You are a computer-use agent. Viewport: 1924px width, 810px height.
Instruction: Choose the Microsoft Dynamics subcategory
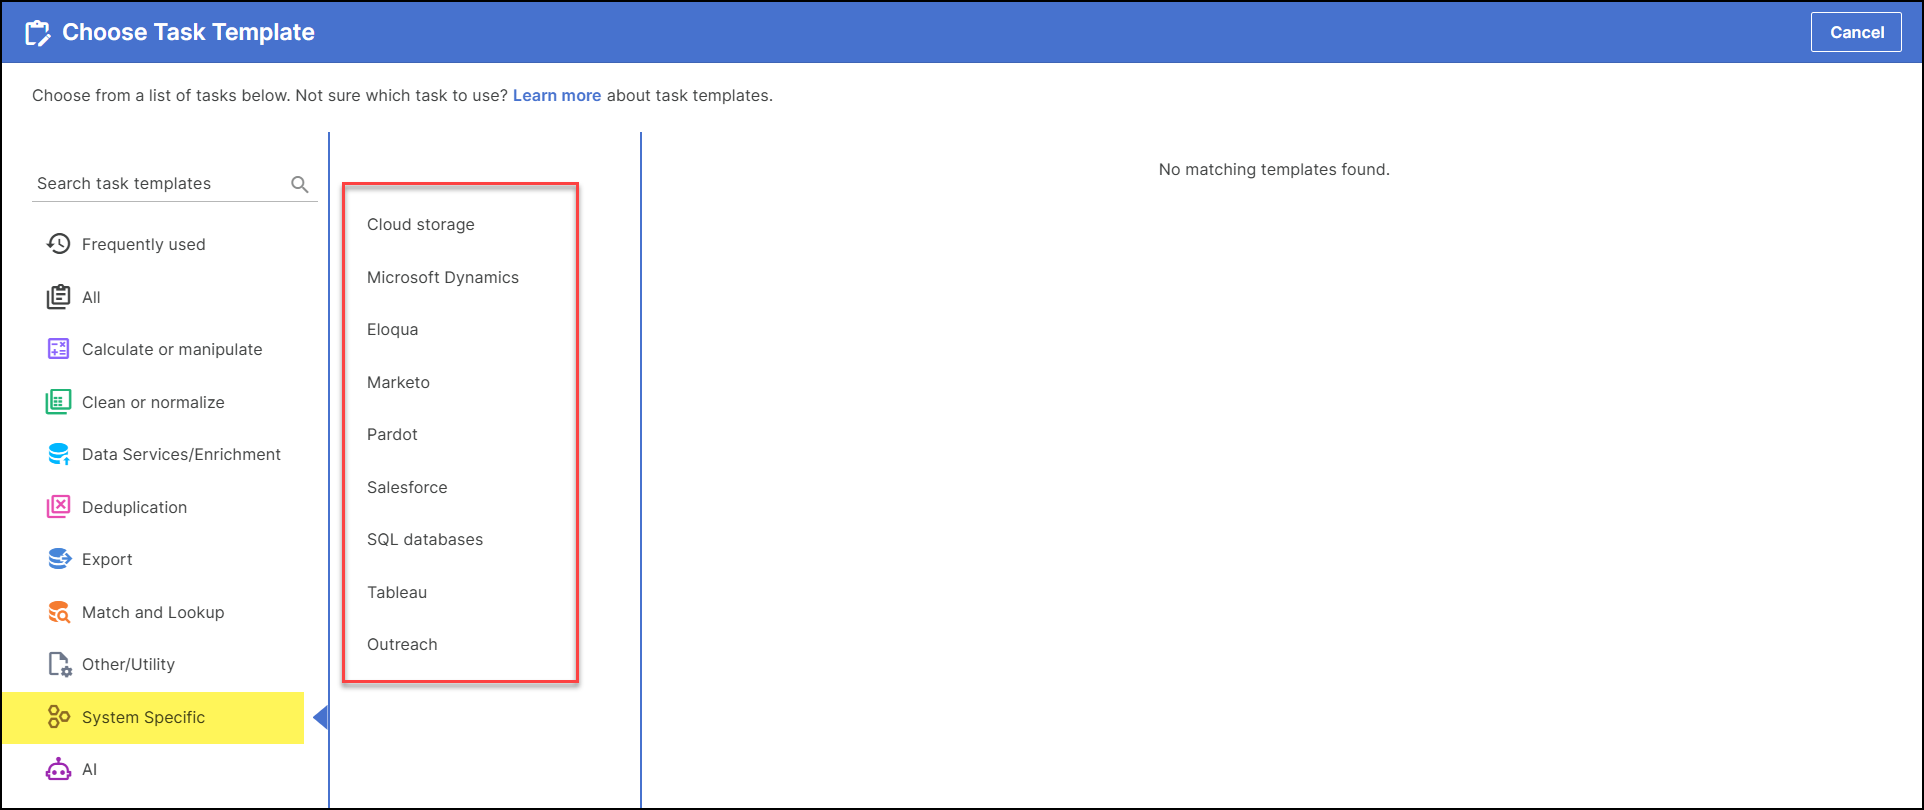pos(443,277)
